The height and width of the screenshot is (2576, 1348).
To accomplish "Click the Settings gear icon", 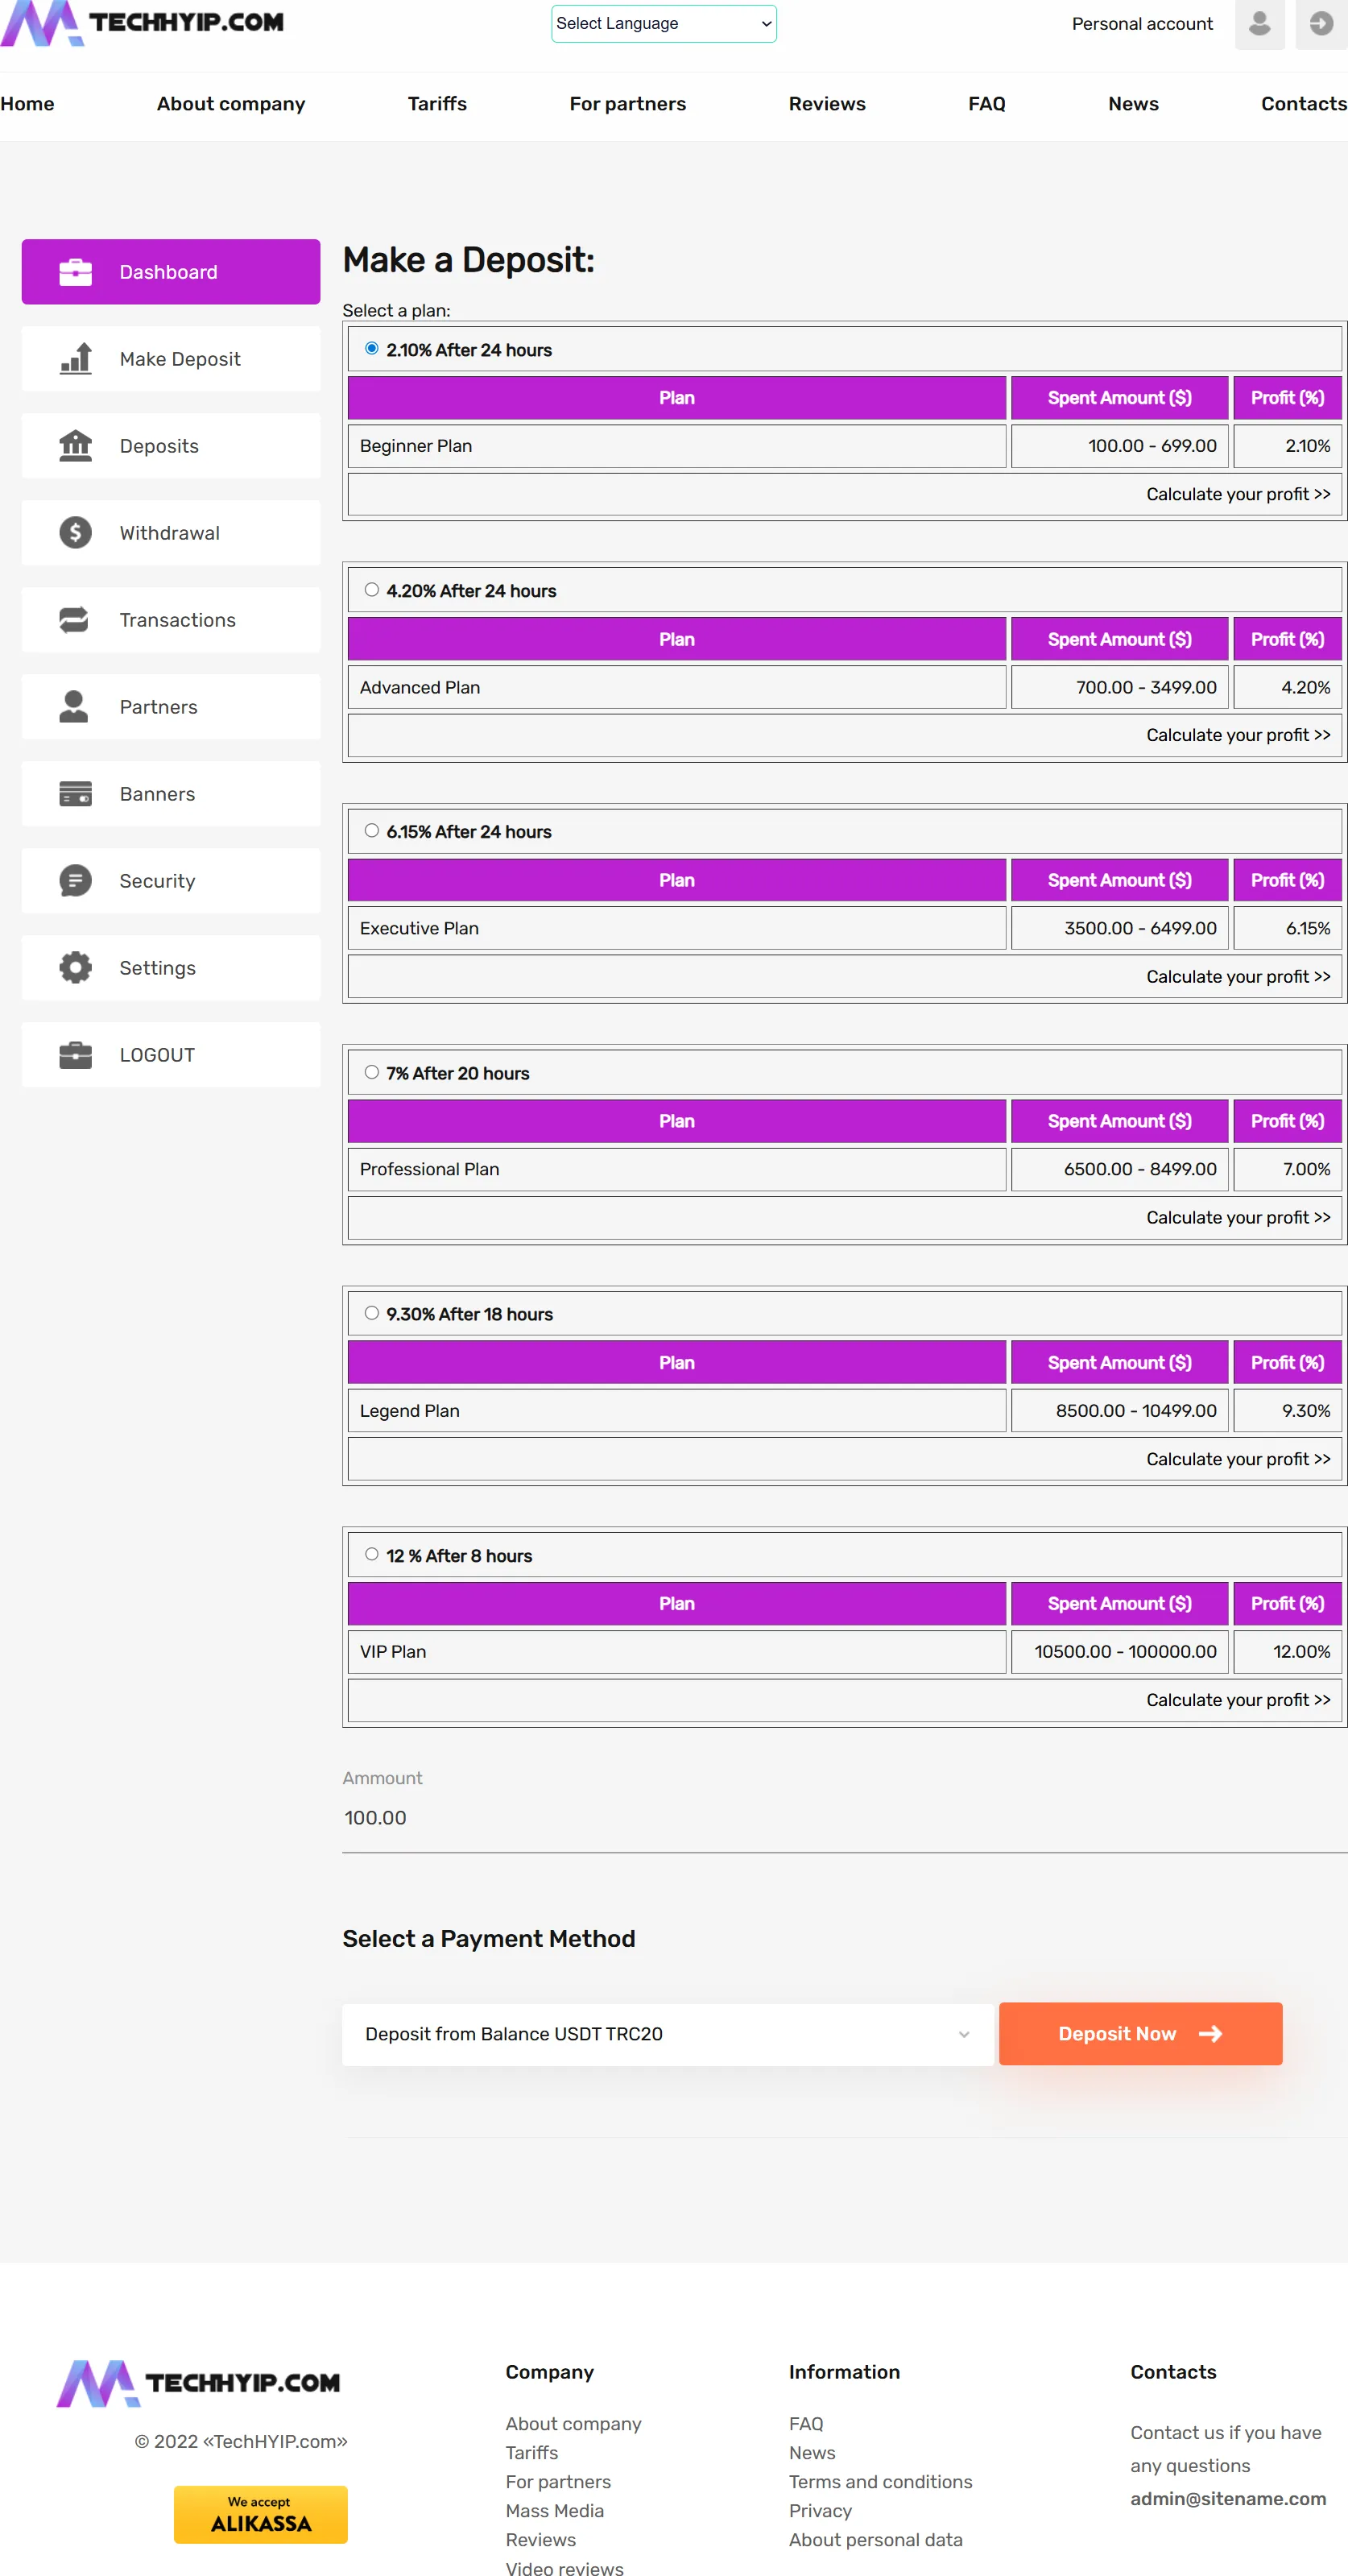I will (x=75, y=967).
